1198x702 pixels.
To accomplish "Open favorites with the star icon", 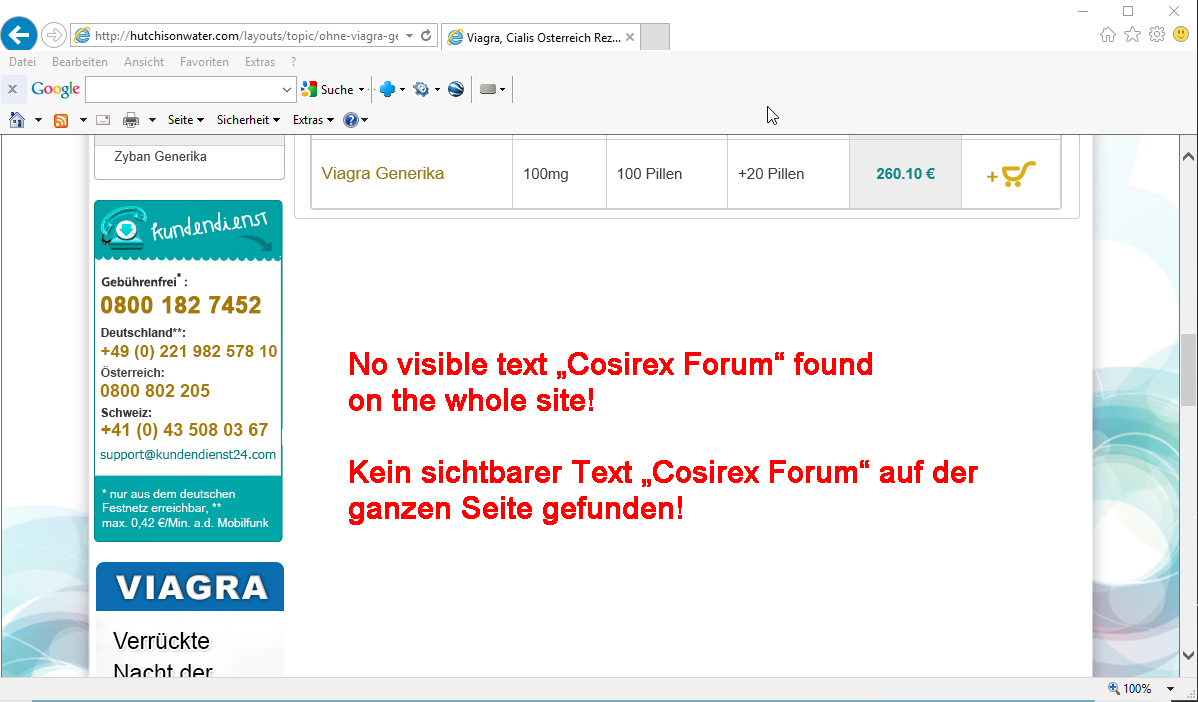I will tap(1132, 35).
